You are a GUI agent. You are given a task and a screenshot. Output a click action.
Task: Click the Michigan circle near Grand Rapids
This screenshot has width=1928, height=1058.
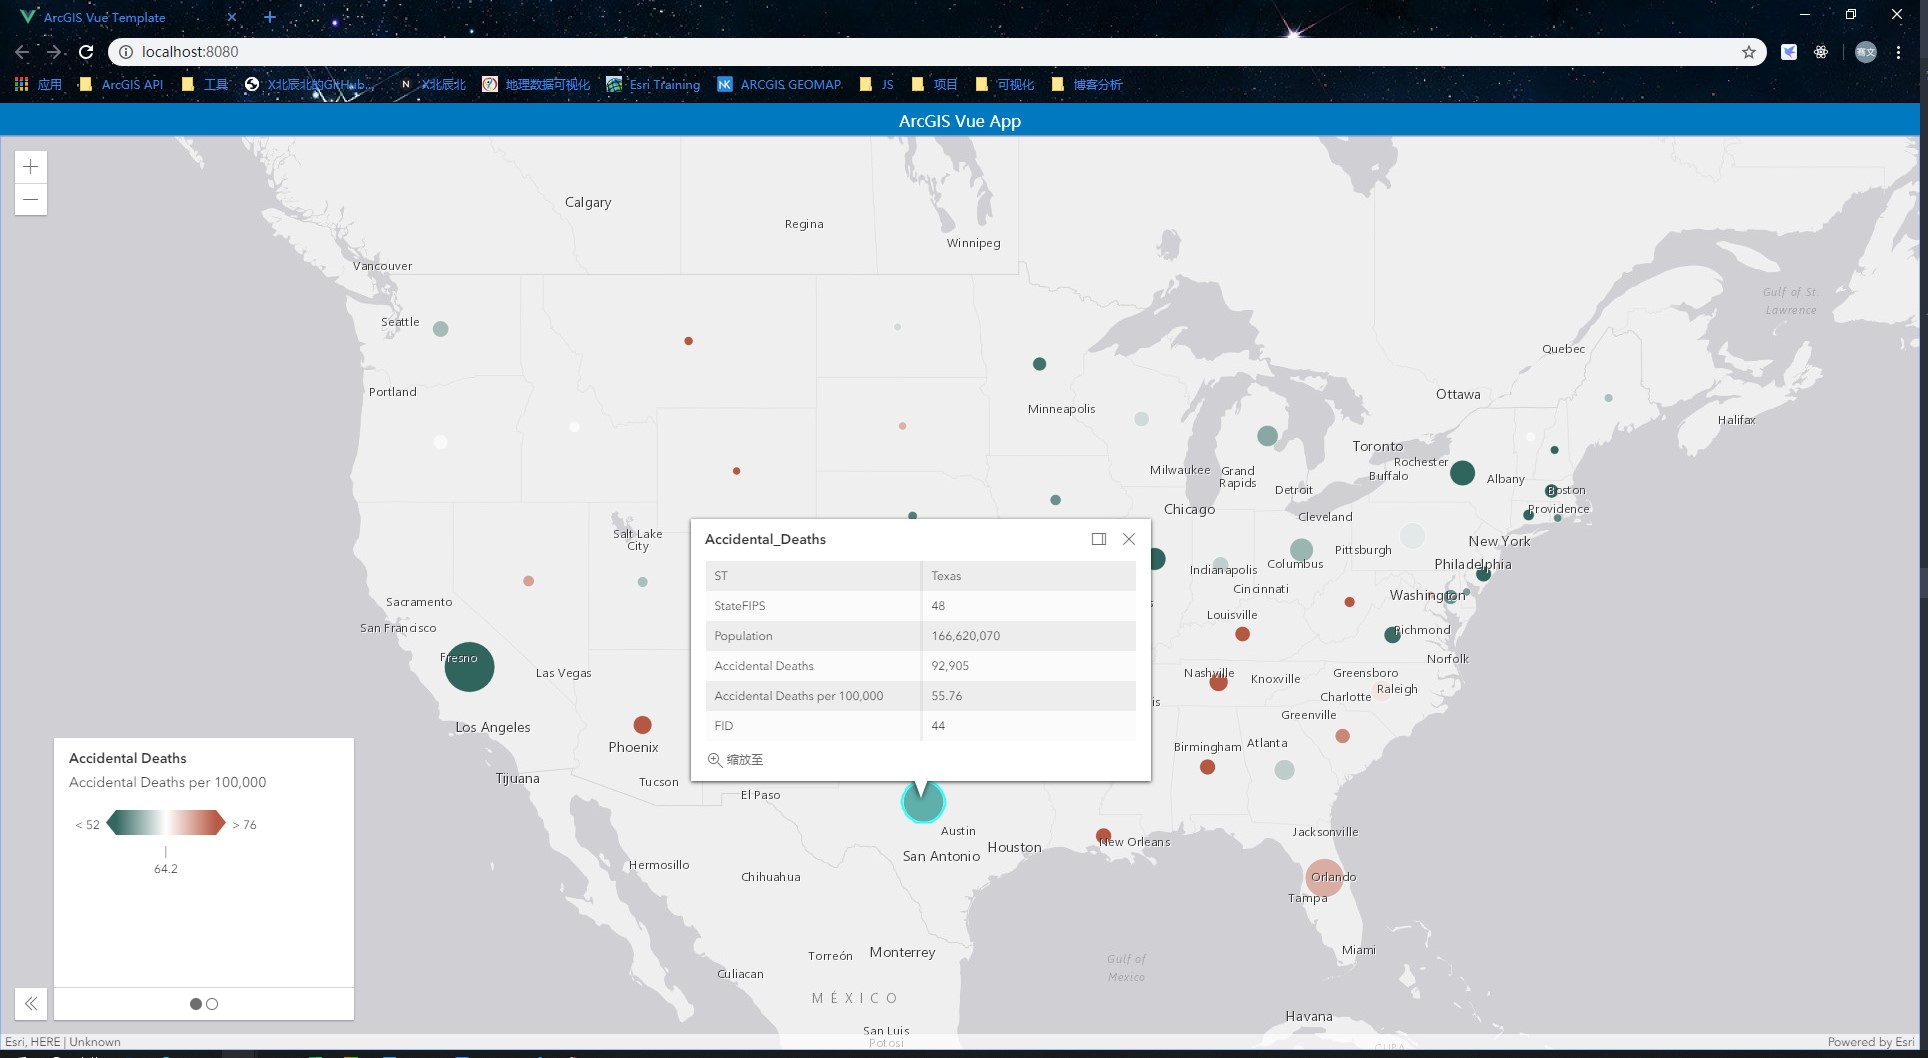click(1267, 435)
